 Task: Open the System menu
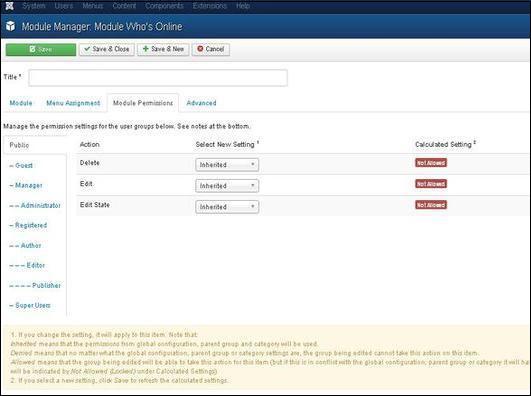click(34, 6)
